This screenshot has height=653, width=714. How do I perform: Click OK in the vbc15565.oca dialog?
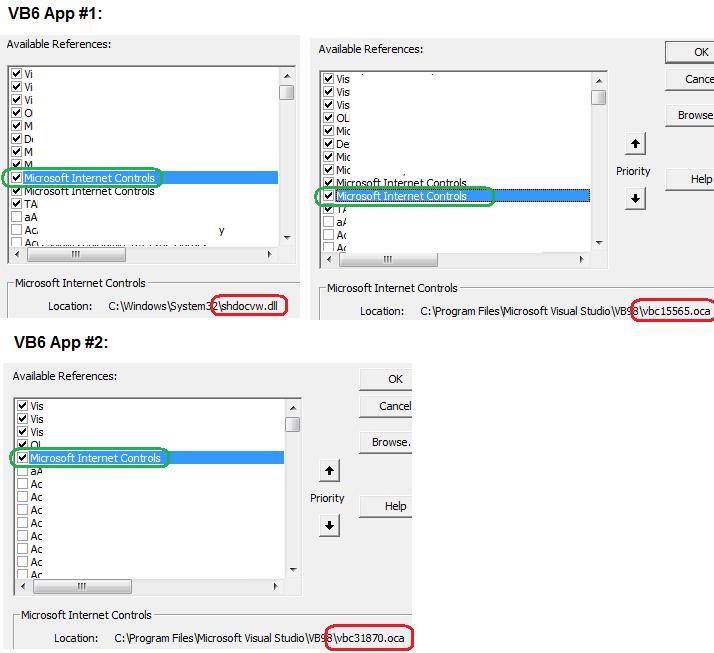[700, 52]
